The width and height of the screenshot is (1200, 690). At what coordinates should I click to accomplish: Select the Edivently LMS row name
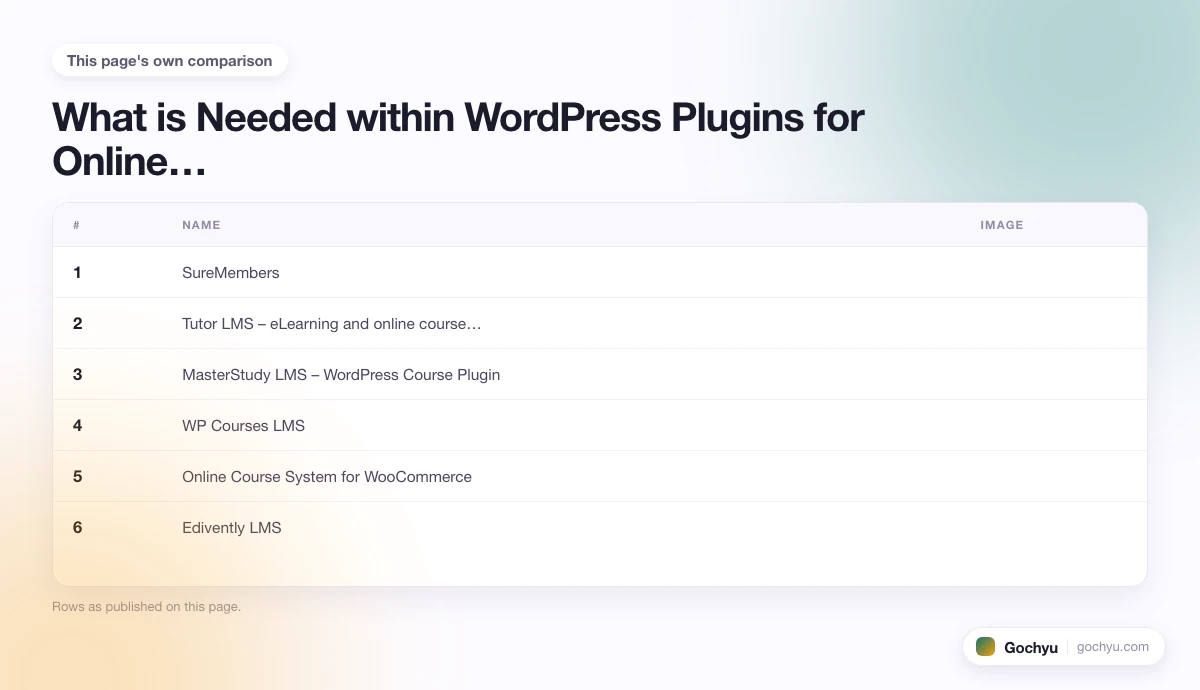(x=232, y=527)
